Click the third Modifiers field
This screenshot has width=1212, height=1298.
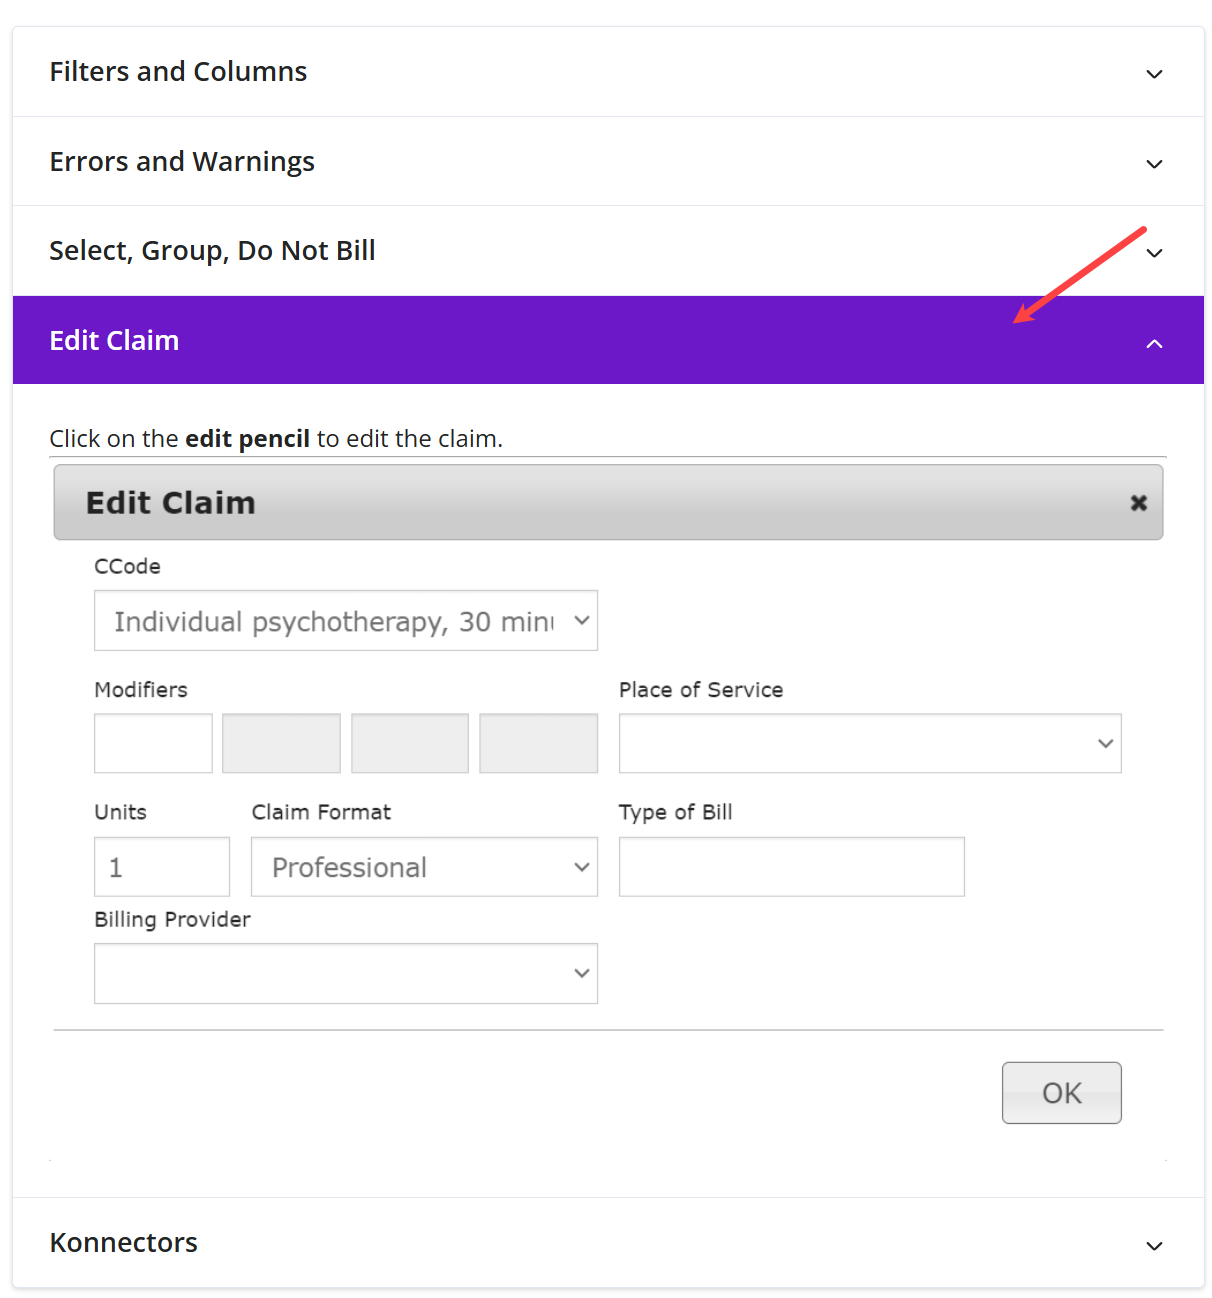click(409, 743)
